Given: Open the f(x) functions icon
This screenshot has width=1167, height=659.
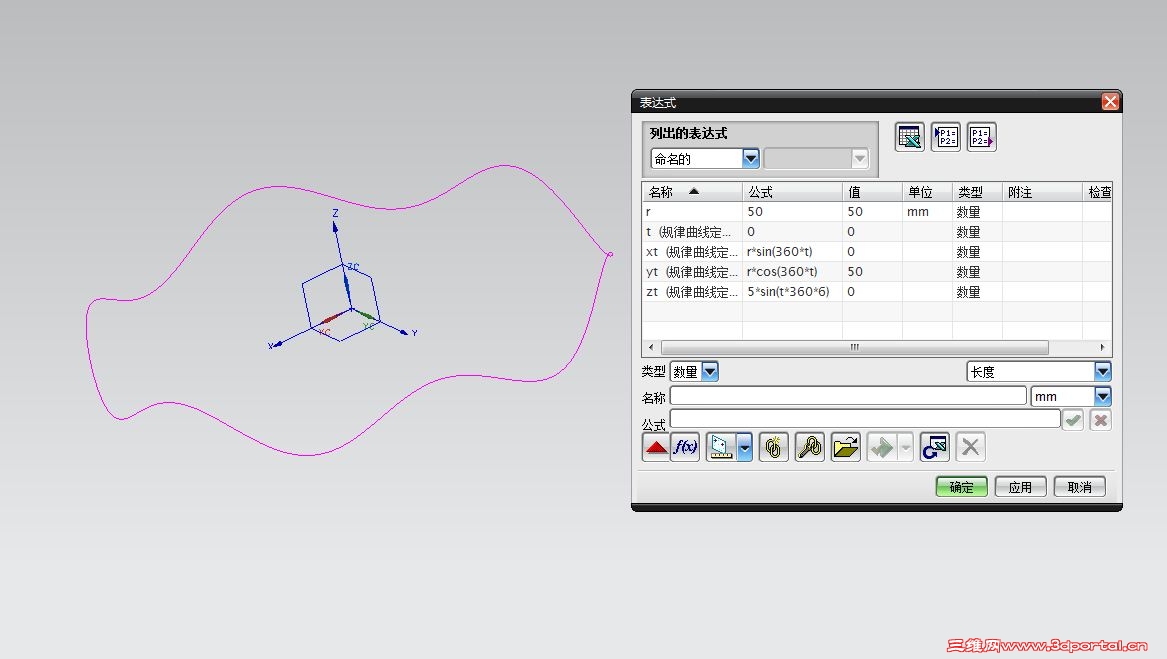Looking at the screenshot, I should click(x=685, y=448).
